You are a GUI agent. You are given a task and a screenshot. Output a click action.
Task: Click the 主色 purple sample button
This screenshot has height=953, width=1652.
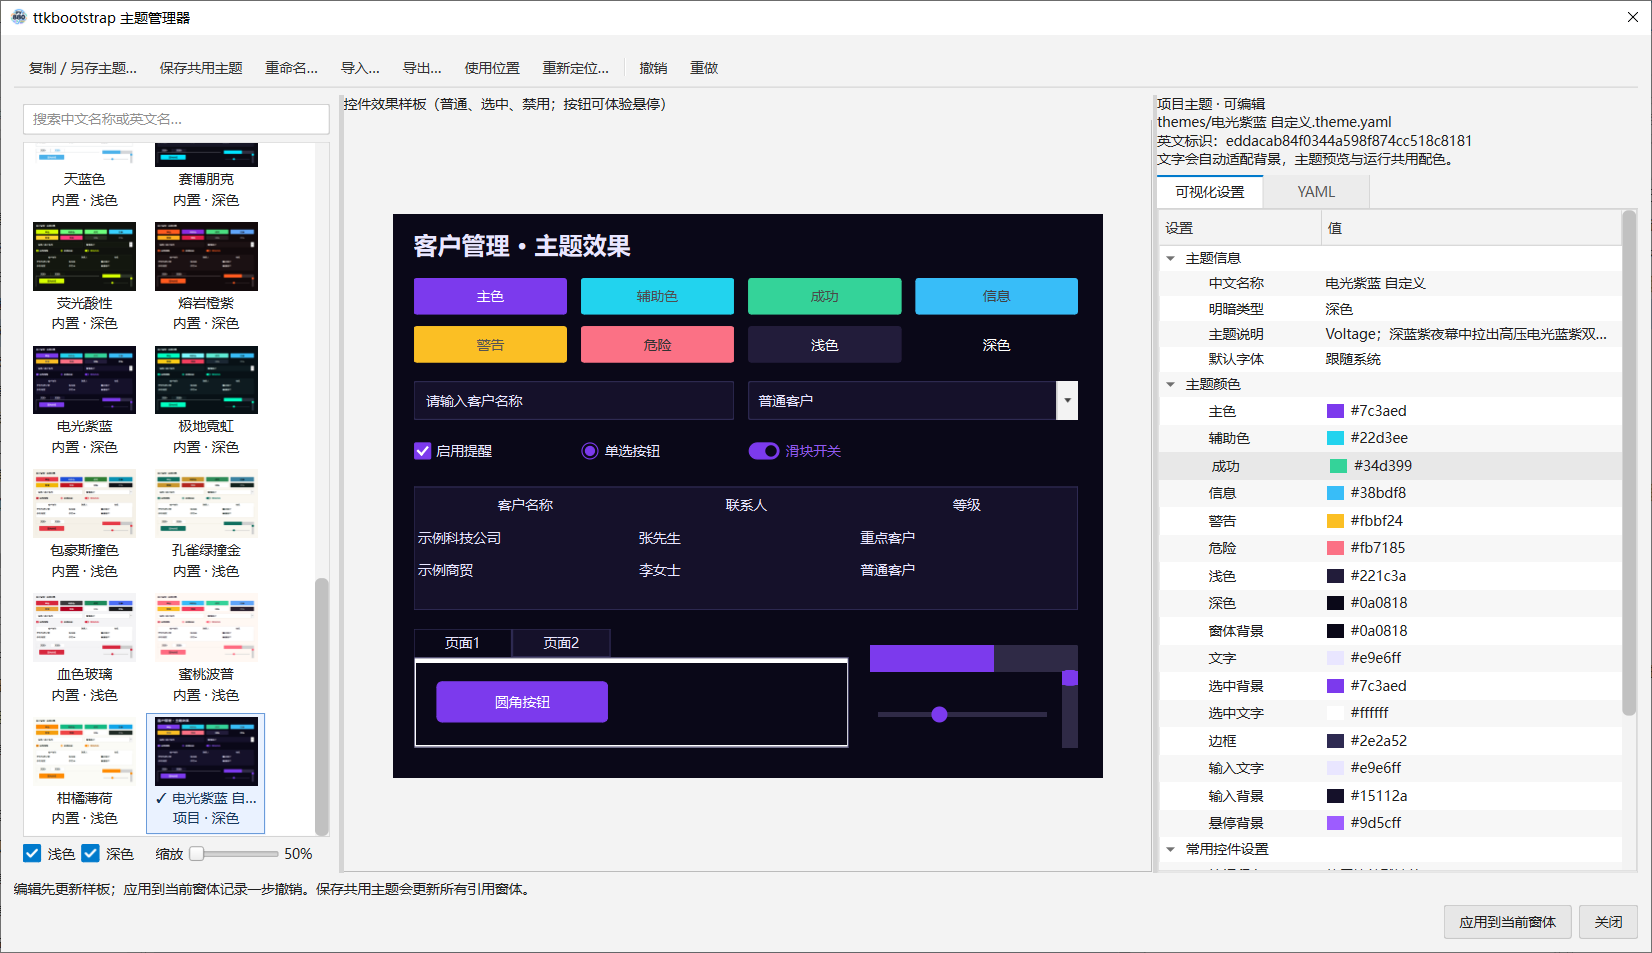tap(490, 296)
